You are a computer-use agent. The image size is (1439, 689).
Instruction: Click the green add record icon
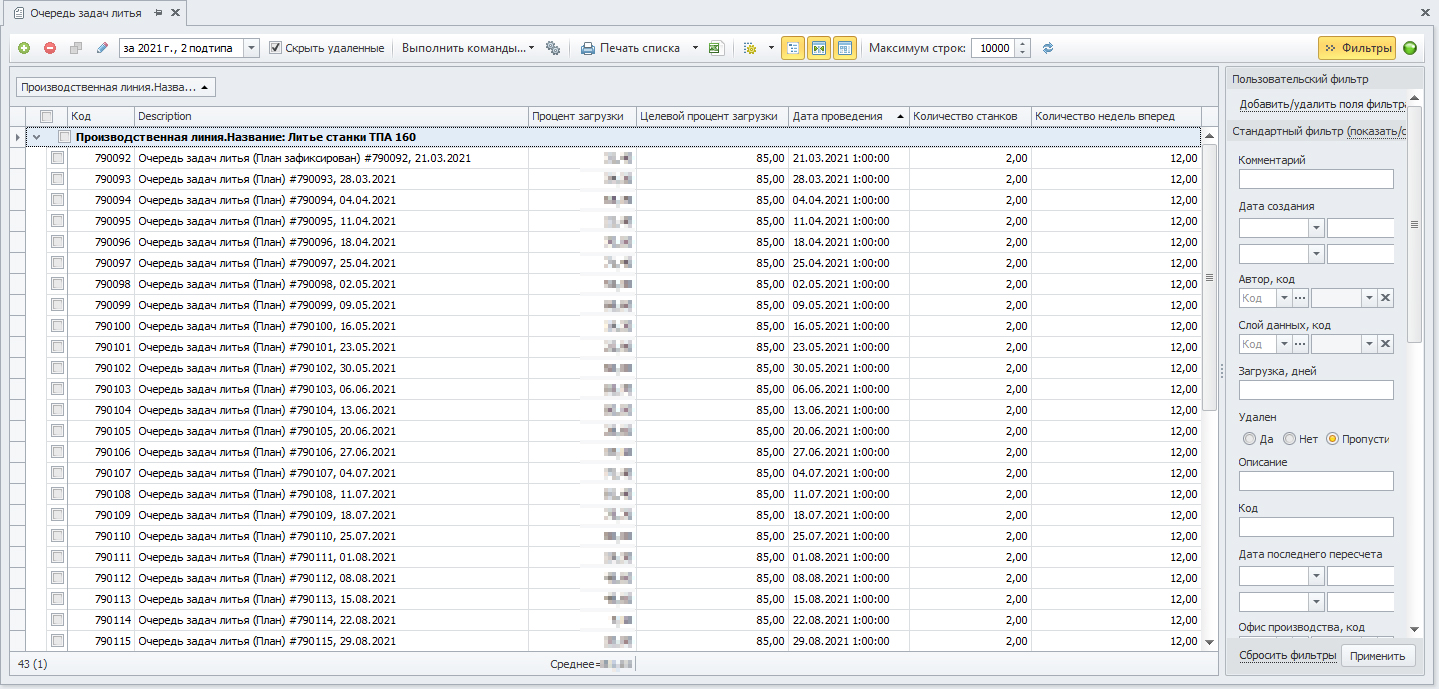point(24,48)
